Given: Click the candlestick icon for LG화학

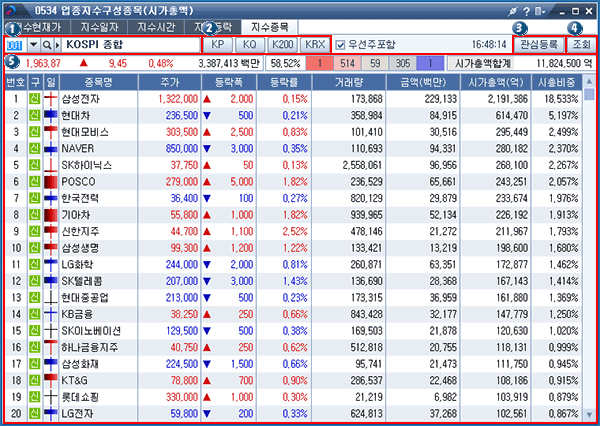Looking at the screenshot, I should click(x=51, y=264).
